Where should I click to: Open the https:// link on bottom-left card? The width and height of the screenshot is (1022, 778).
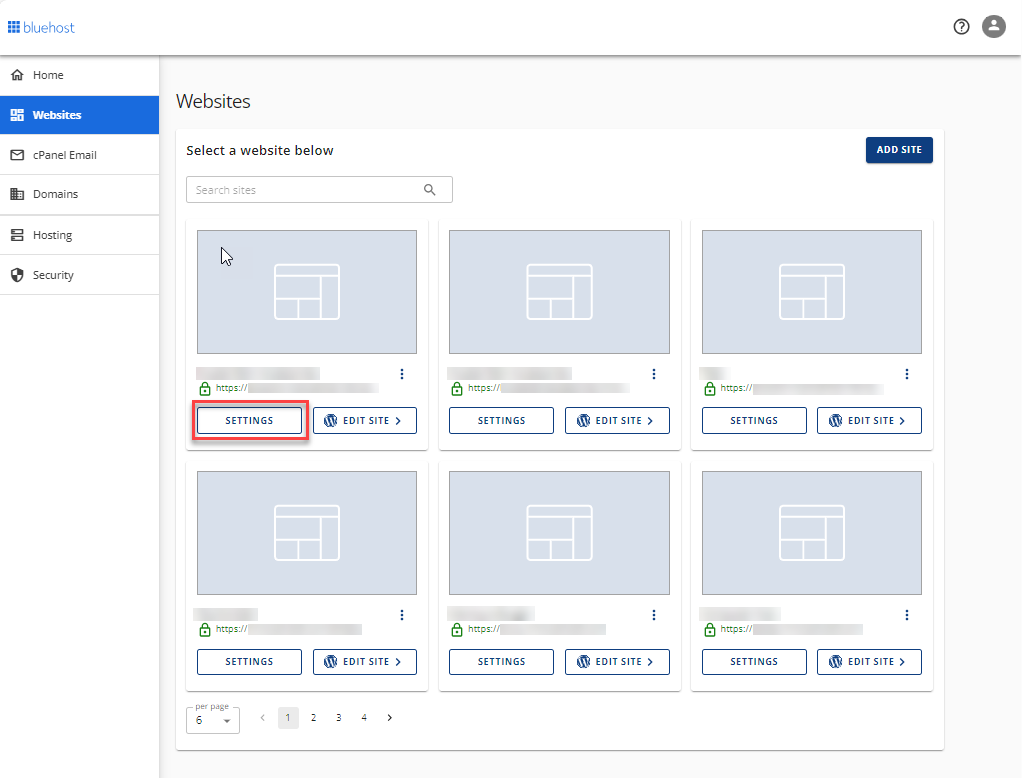[x=289, y=629]
